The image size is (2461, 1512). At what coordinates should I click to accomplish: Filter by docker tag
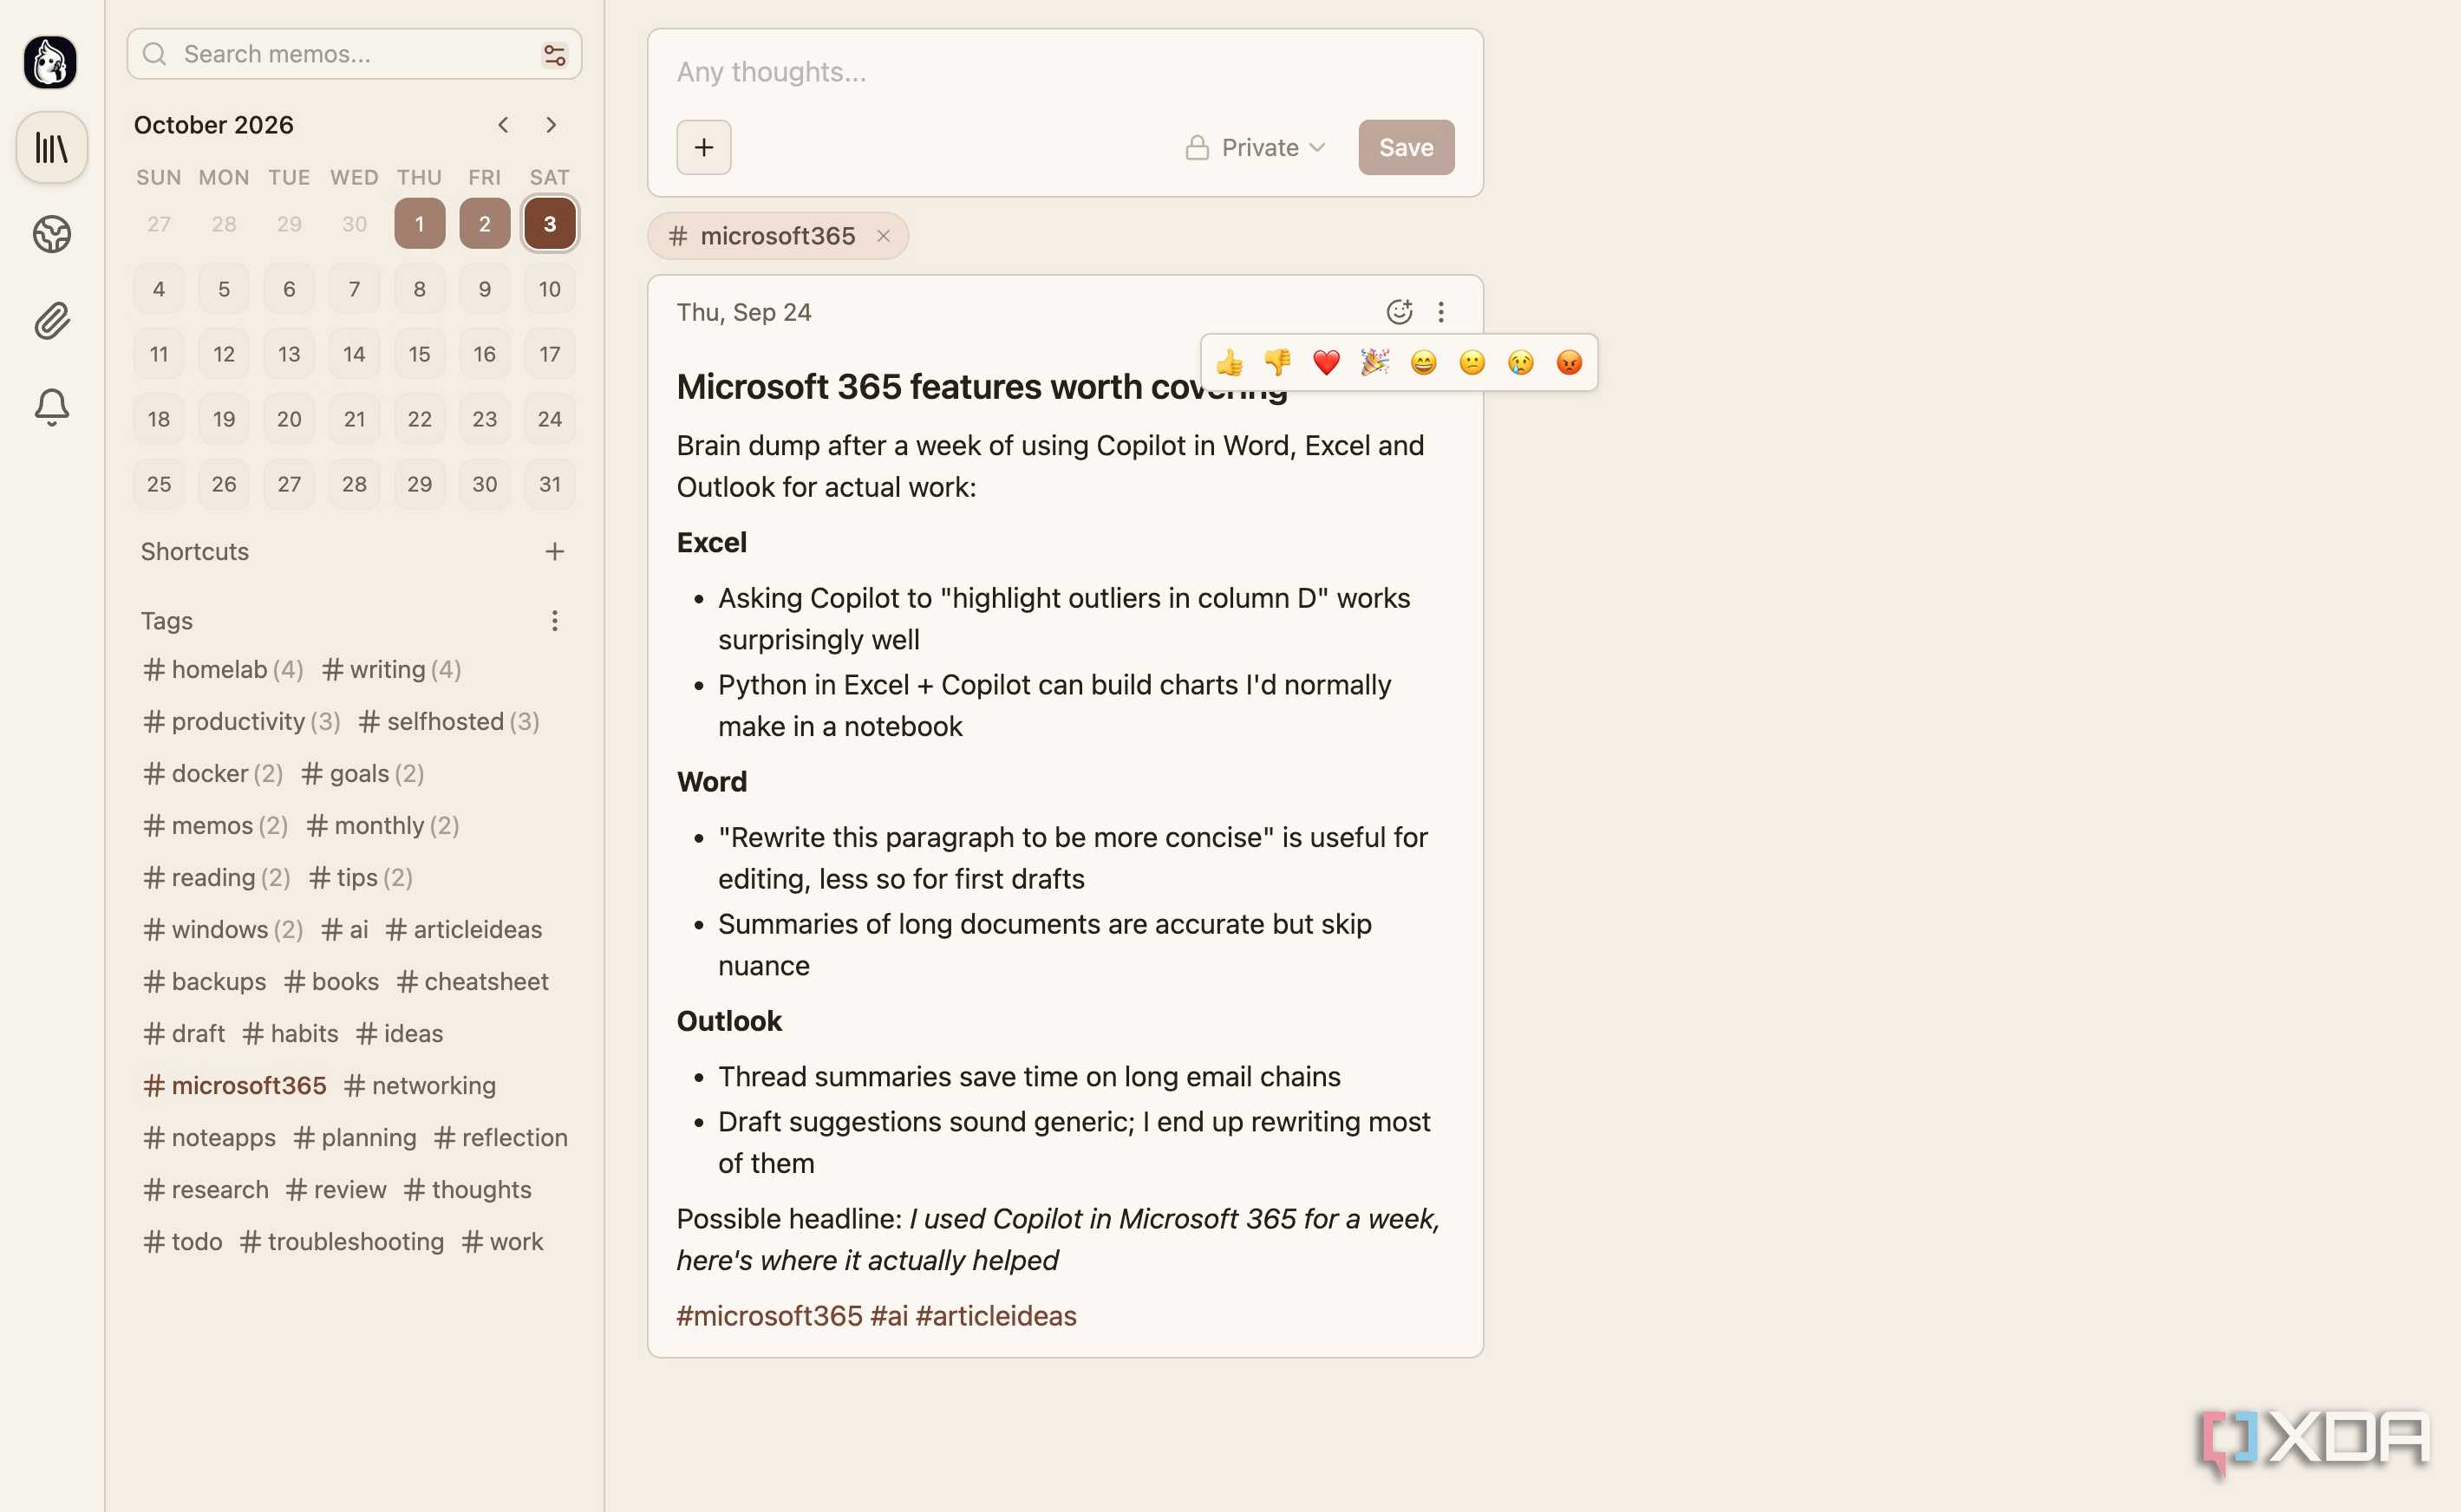213,773
